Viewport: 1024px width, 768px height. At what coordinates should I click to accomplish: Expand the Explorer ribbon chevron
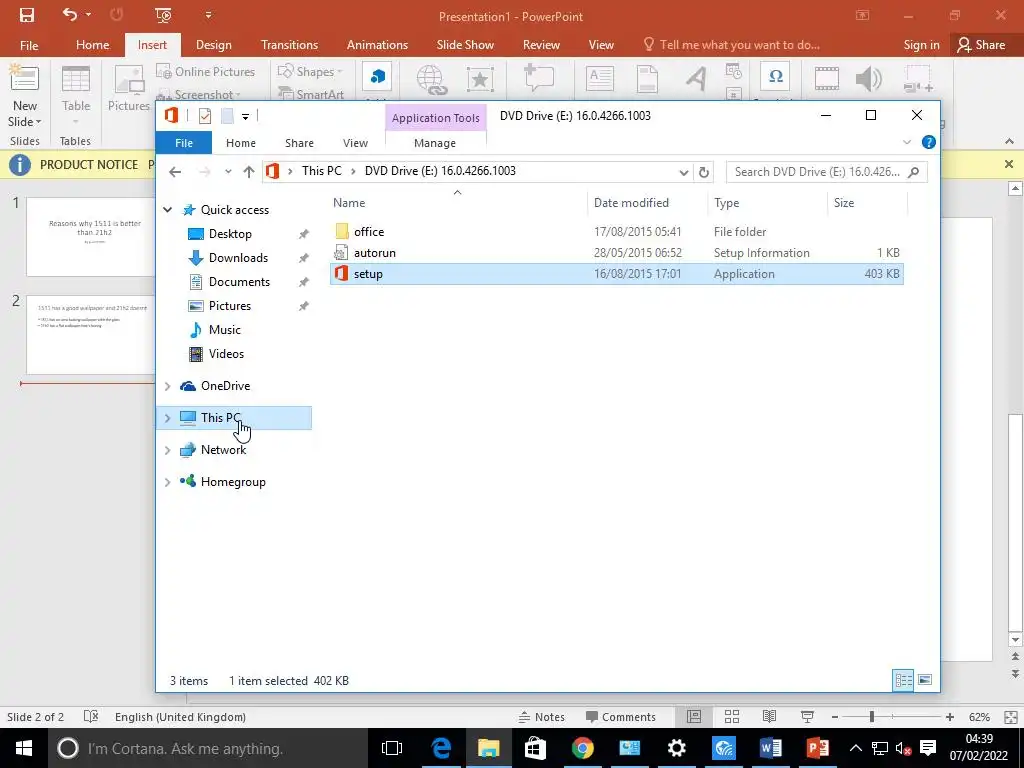pyautogui.click(x=906, y=142)
